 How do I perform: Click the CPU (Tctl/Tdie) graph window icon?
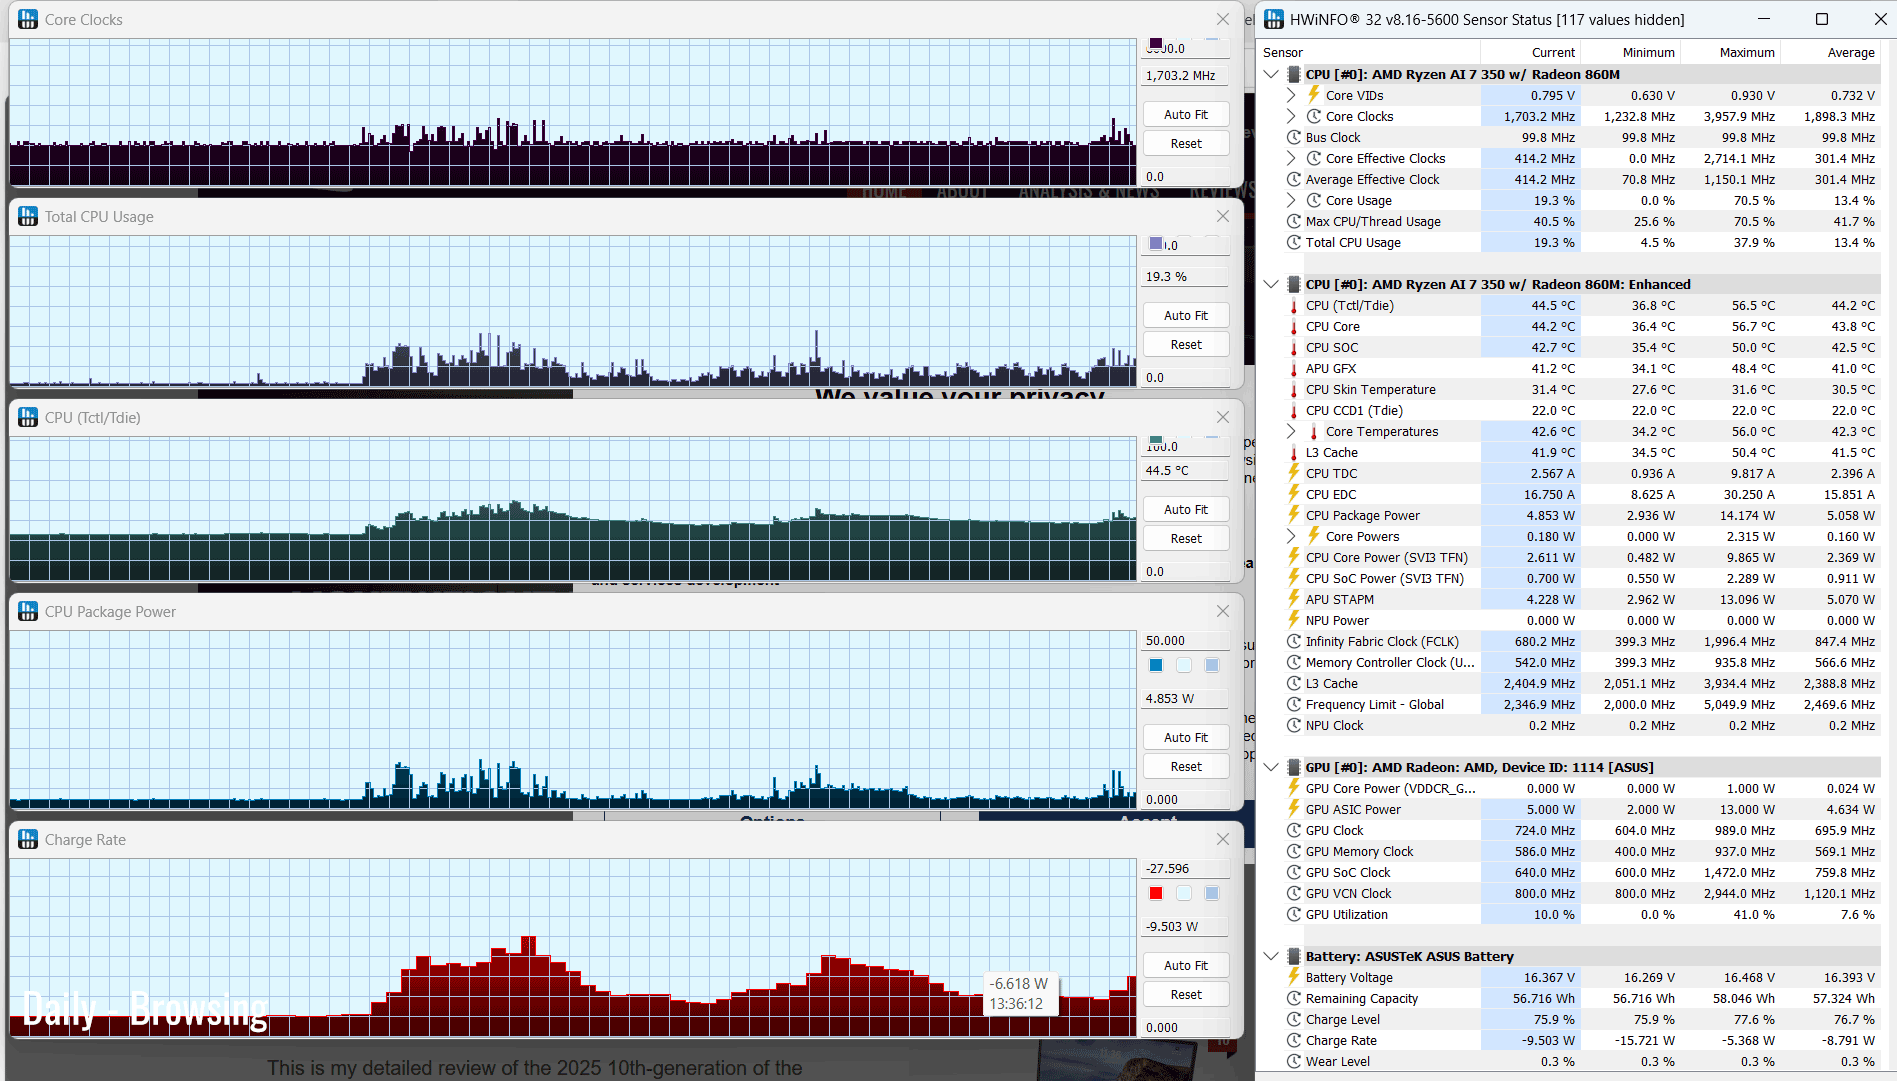[28, 417]
